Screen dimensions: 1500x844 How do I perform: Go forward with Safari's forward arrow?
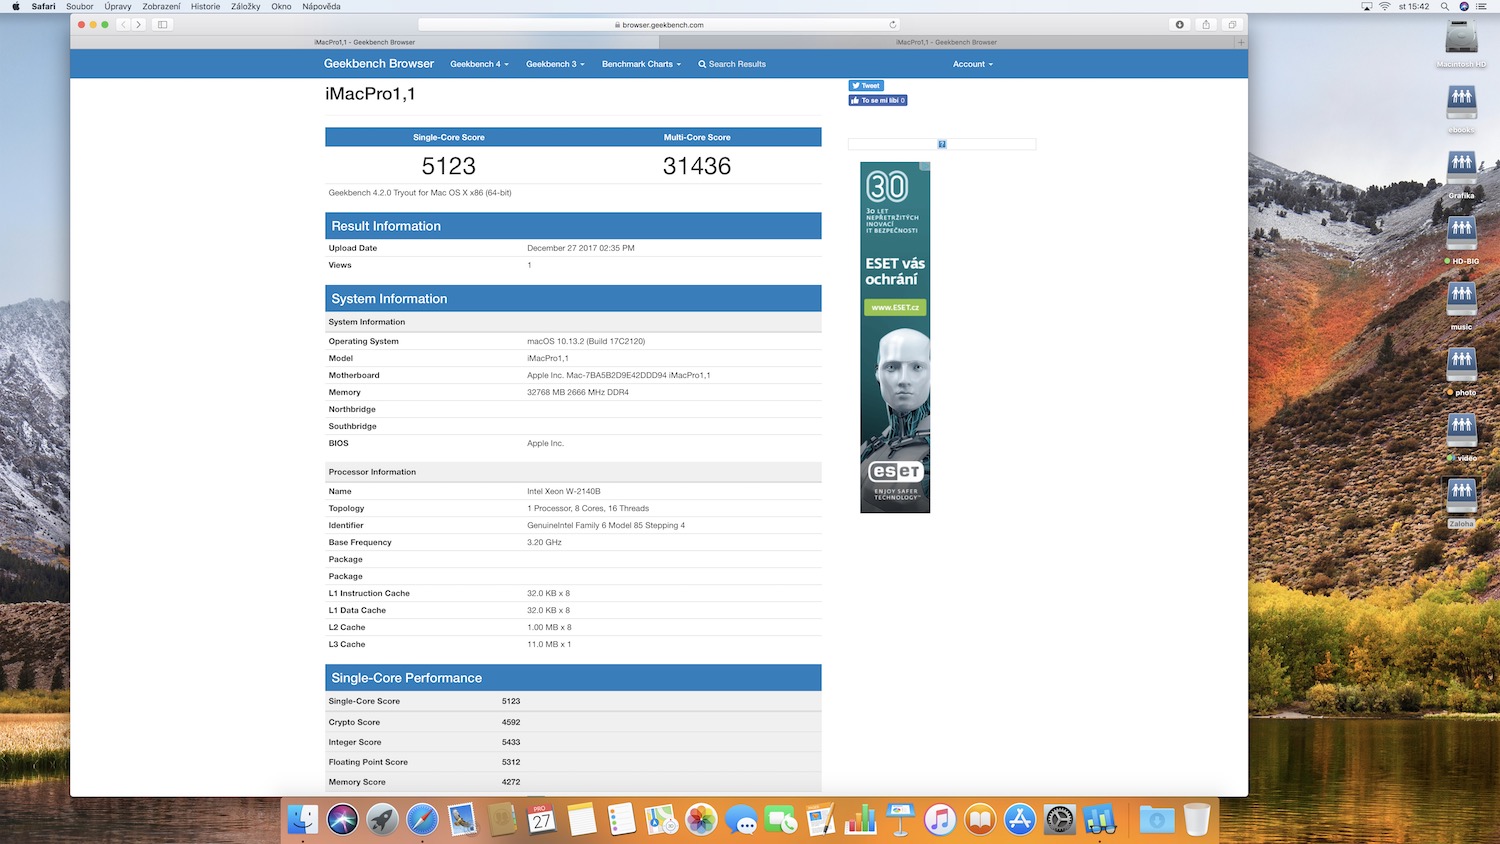coord(138,24)
